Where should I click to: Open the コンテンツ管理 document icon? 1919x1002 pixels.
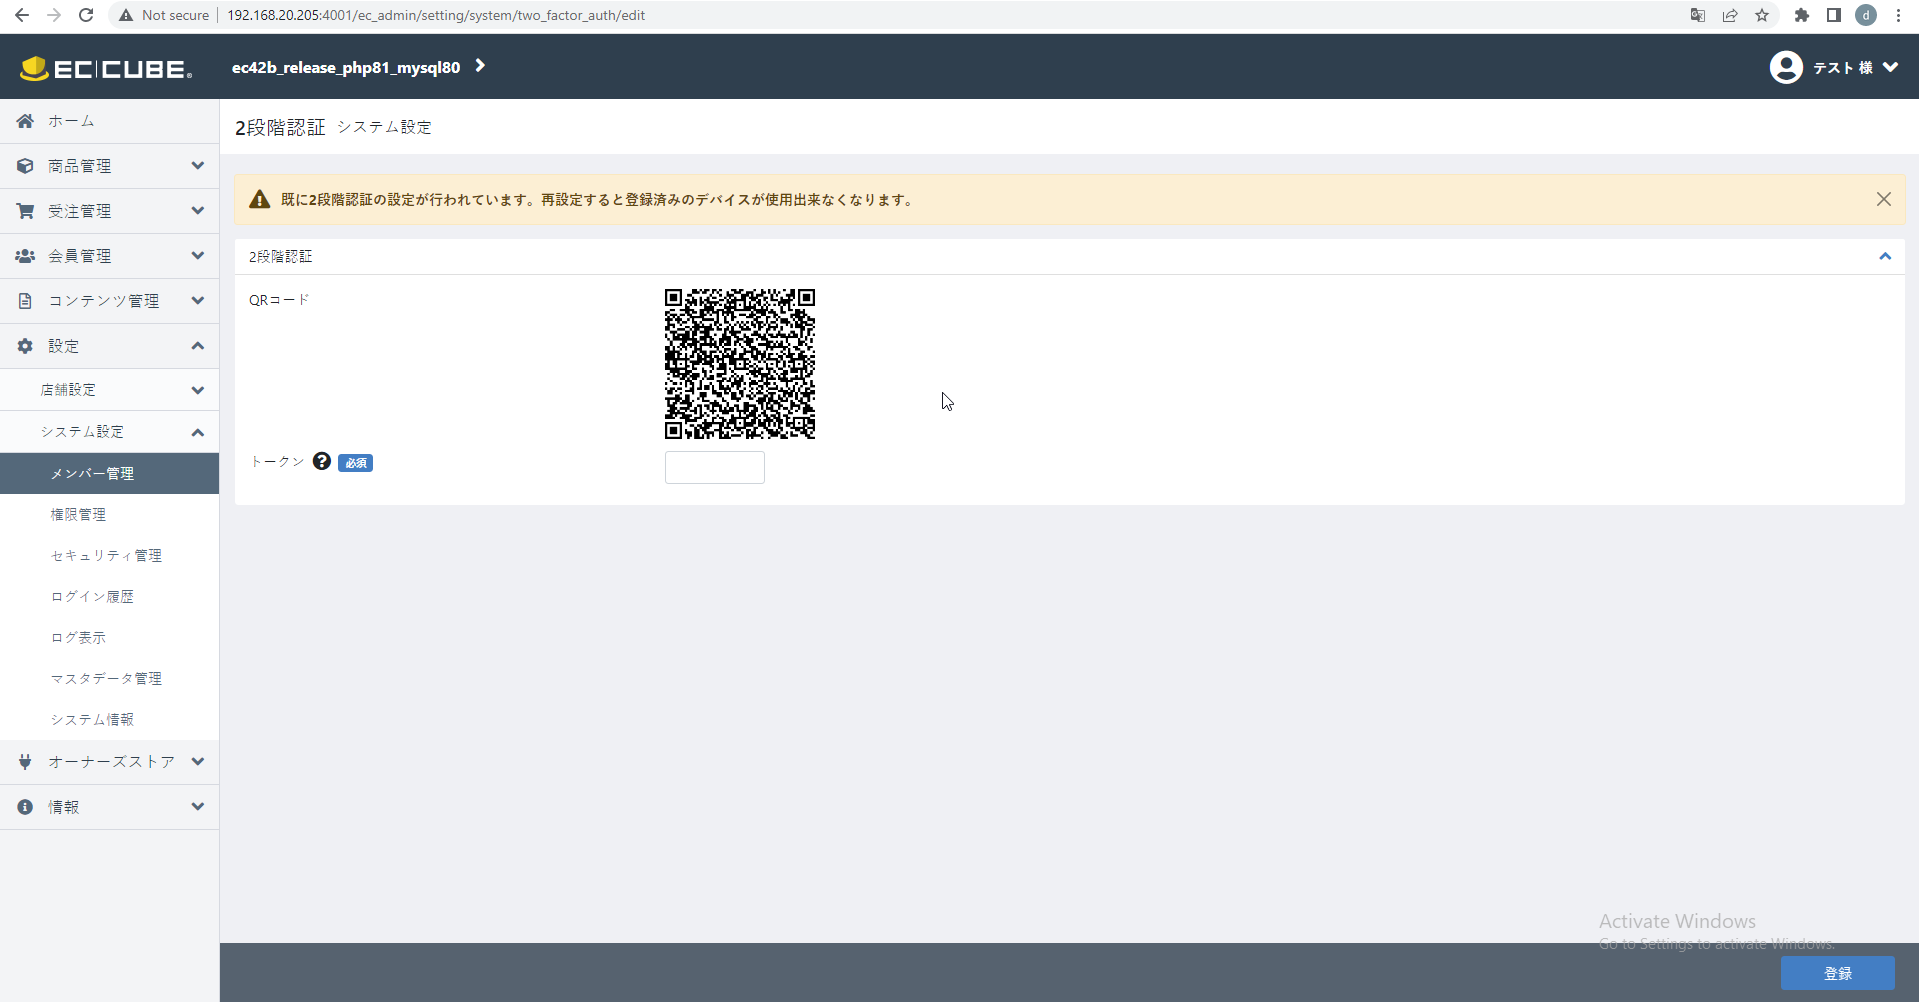tap(24, 300)
